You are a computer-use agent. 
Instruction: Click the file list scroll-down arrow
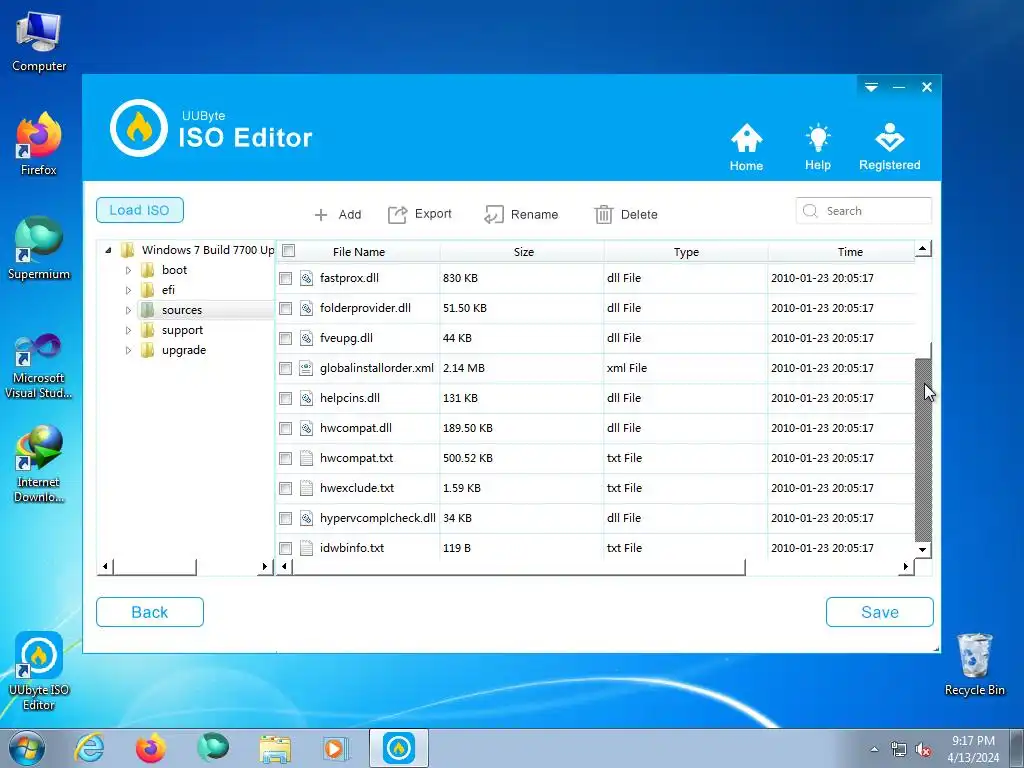pos(923,549)
